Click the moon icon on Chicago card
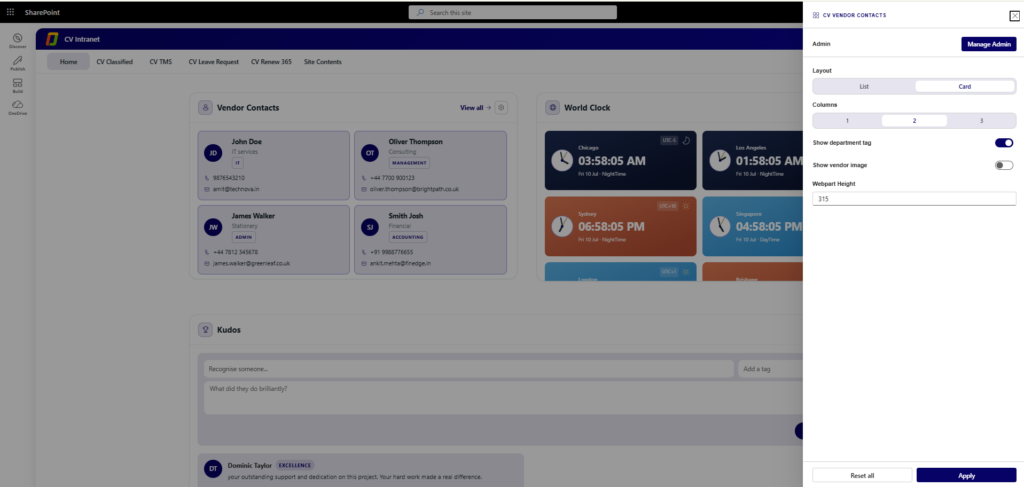This screenshot has width=1024, height=487. tap(686, 140)
